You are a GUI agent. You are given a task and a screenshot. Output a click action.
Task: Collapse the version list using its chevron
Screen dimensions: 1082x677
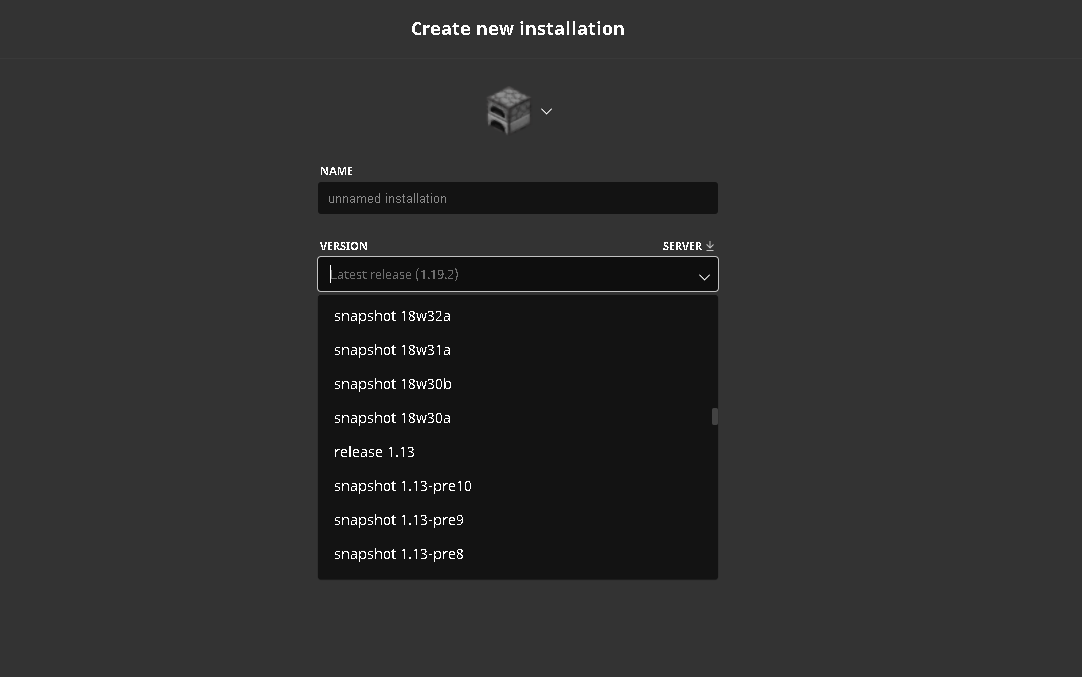704,276
